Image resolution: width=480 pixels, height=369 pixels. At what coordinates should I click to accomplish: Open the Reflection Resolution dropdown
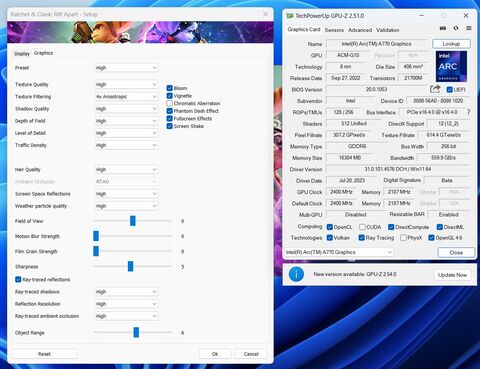pos(126,304)
